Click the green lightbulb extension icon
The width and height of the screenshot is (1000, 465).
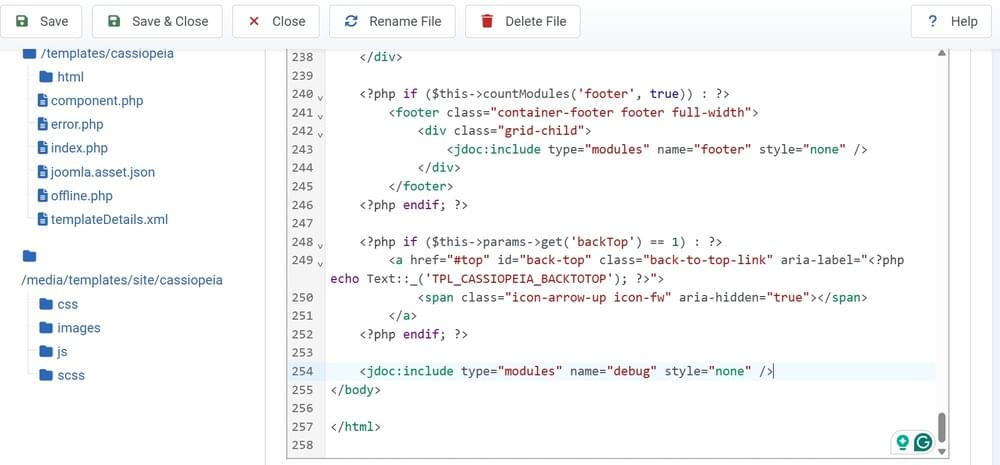pyautogui.click(x=902, y=442)
